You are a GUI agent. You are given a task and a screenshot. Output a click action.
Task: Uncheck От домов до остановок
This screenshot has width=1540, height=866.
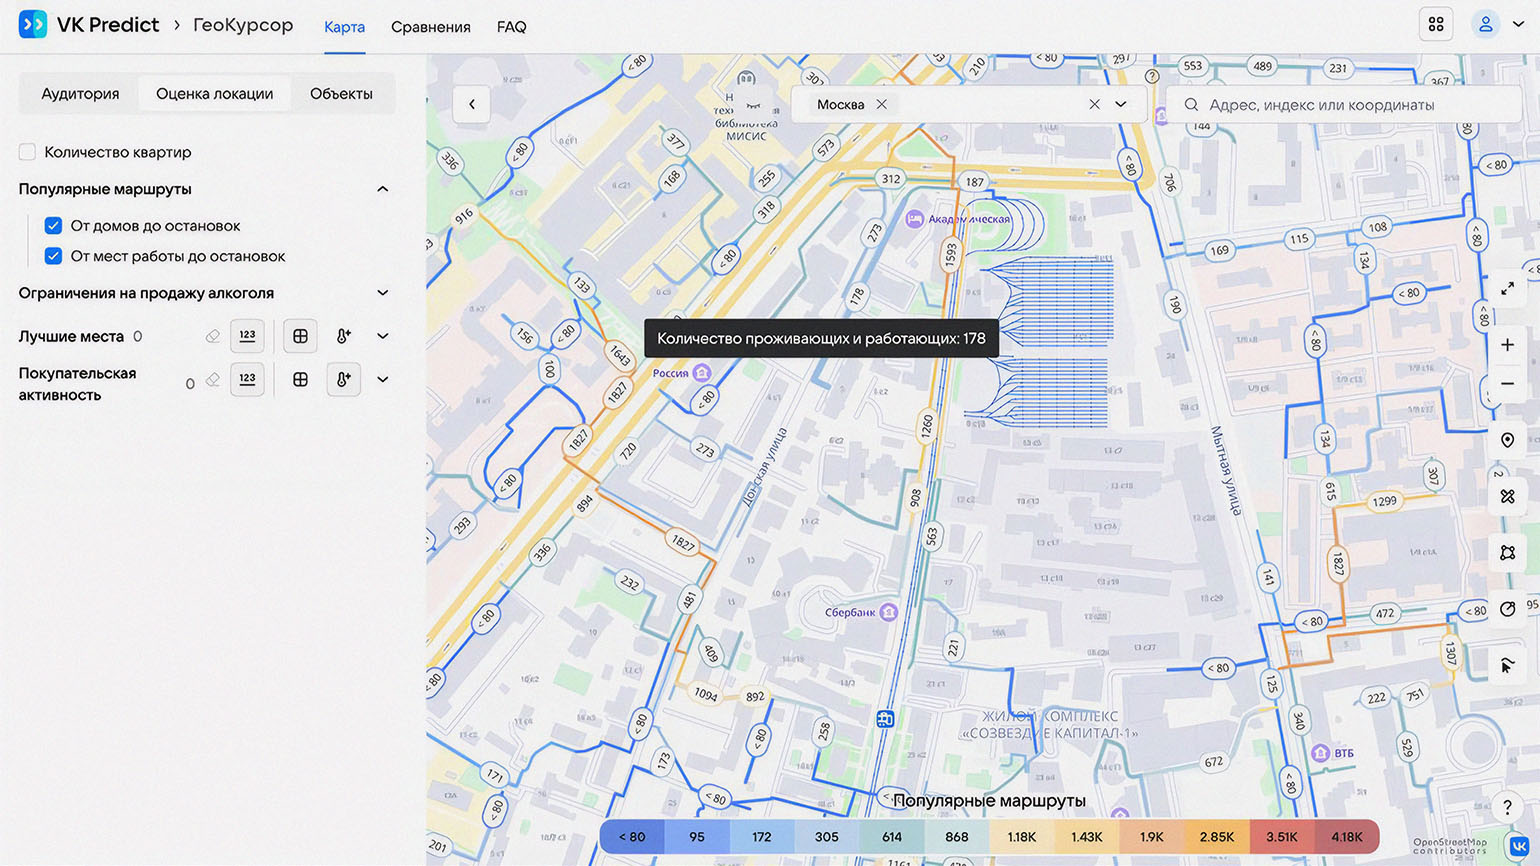tap(54, 226)
